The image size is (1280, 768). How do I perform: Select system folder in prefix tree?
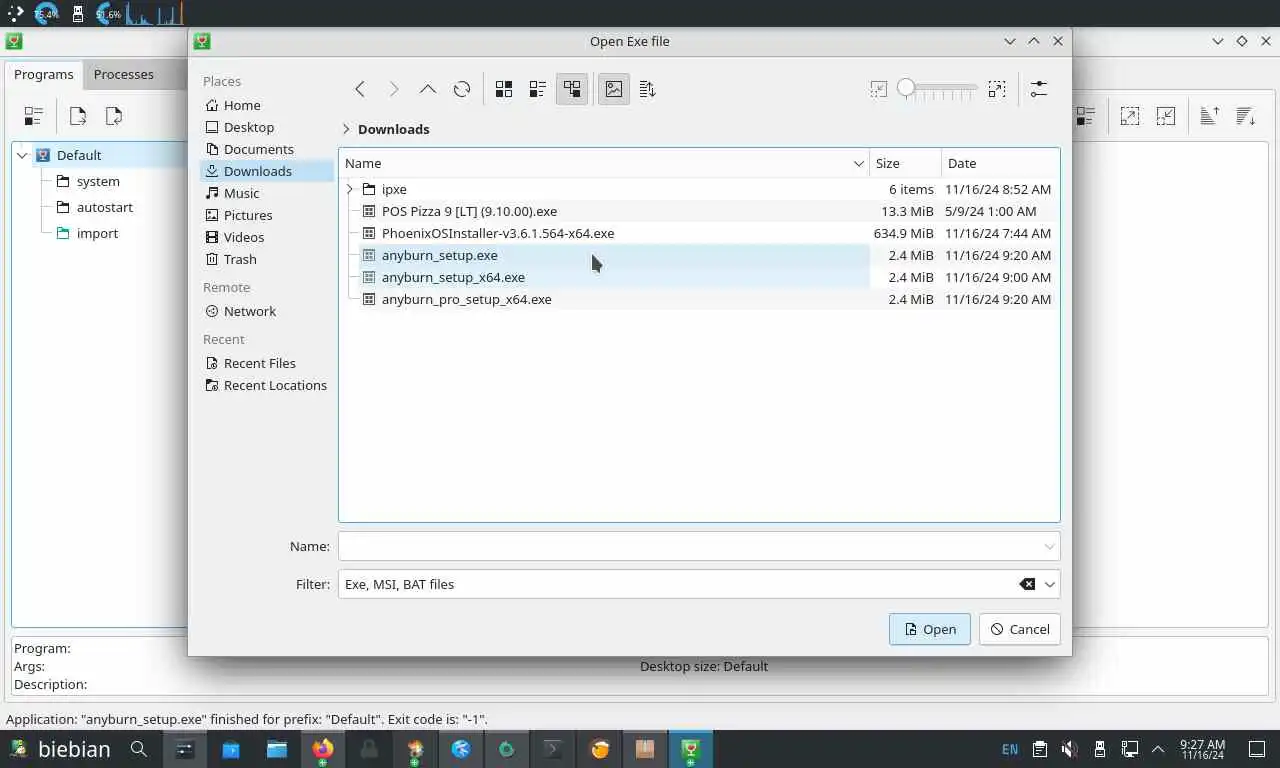point(98,181)
